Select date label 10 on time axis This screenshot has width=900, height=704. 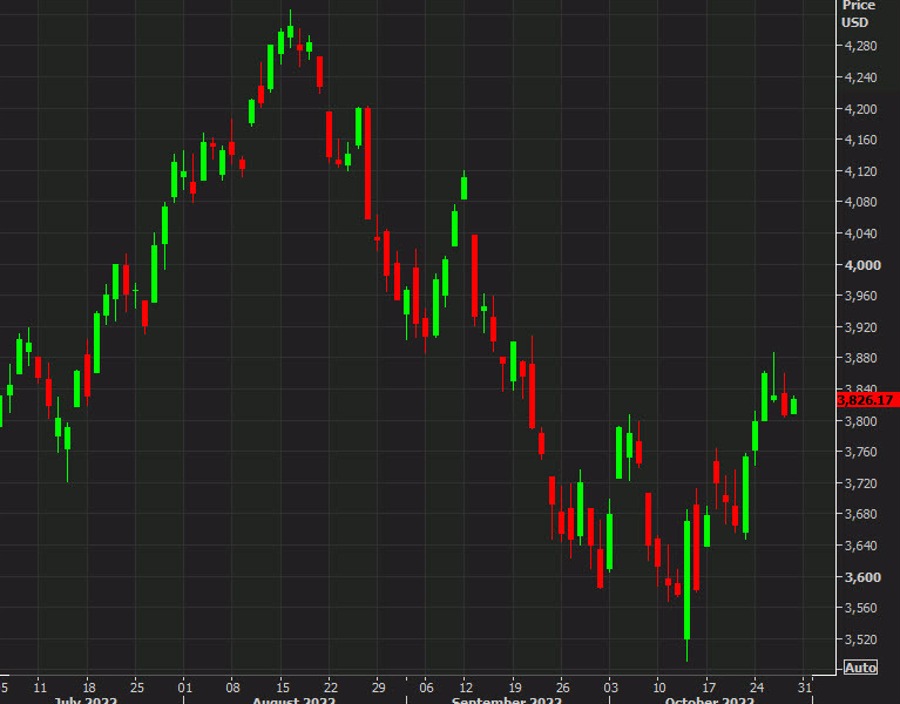[x=659, y=687]
